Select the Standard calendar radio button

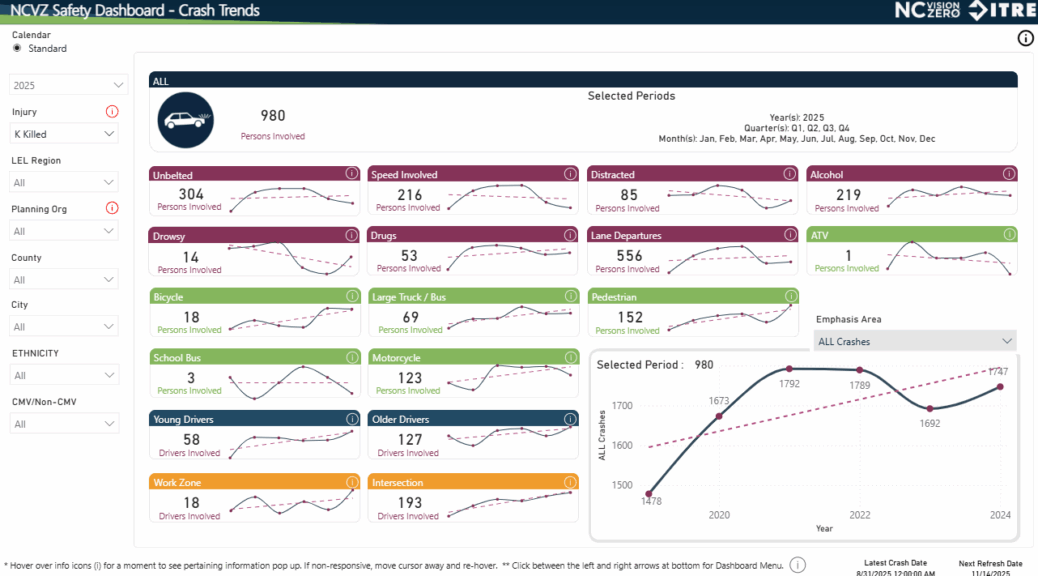[17, 48]
